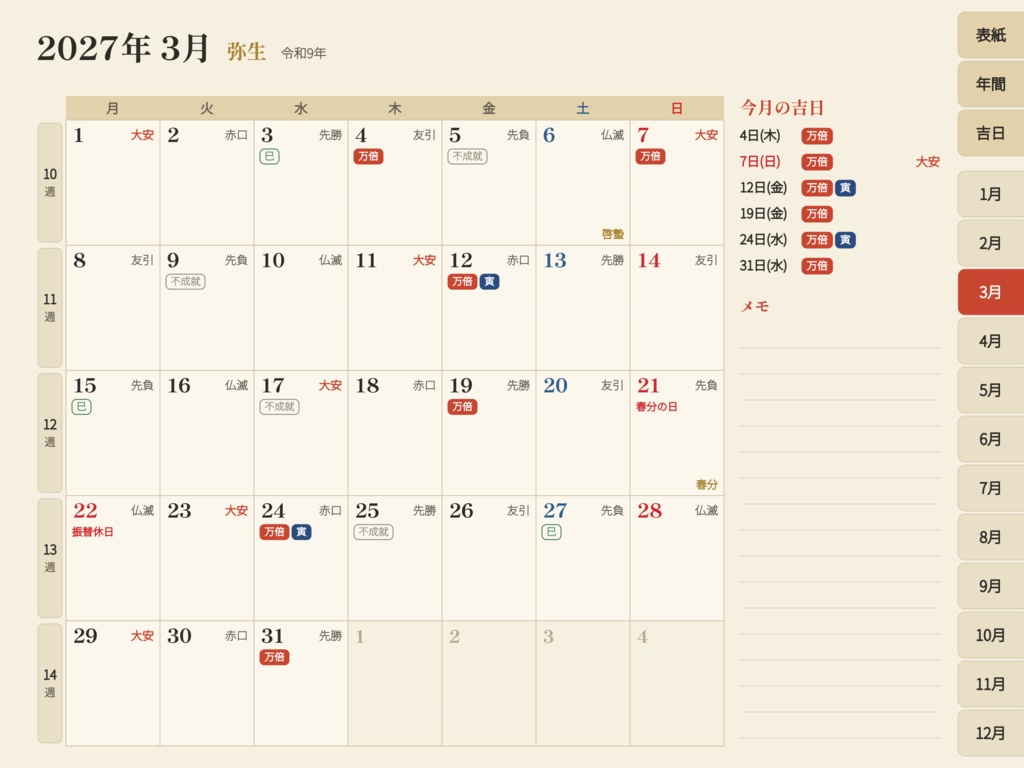The image size is (1024, 768).
Task: Click the 万倍 badge on March 19 cell
Action: pos(462,407)
